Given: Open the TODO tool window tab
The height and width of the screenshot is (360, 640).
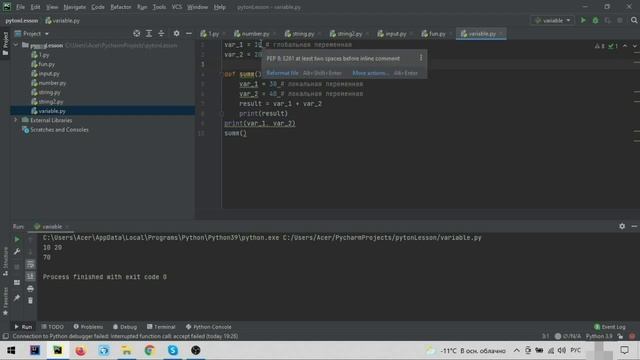Looking at the screenshot, I should pos(53,327).
